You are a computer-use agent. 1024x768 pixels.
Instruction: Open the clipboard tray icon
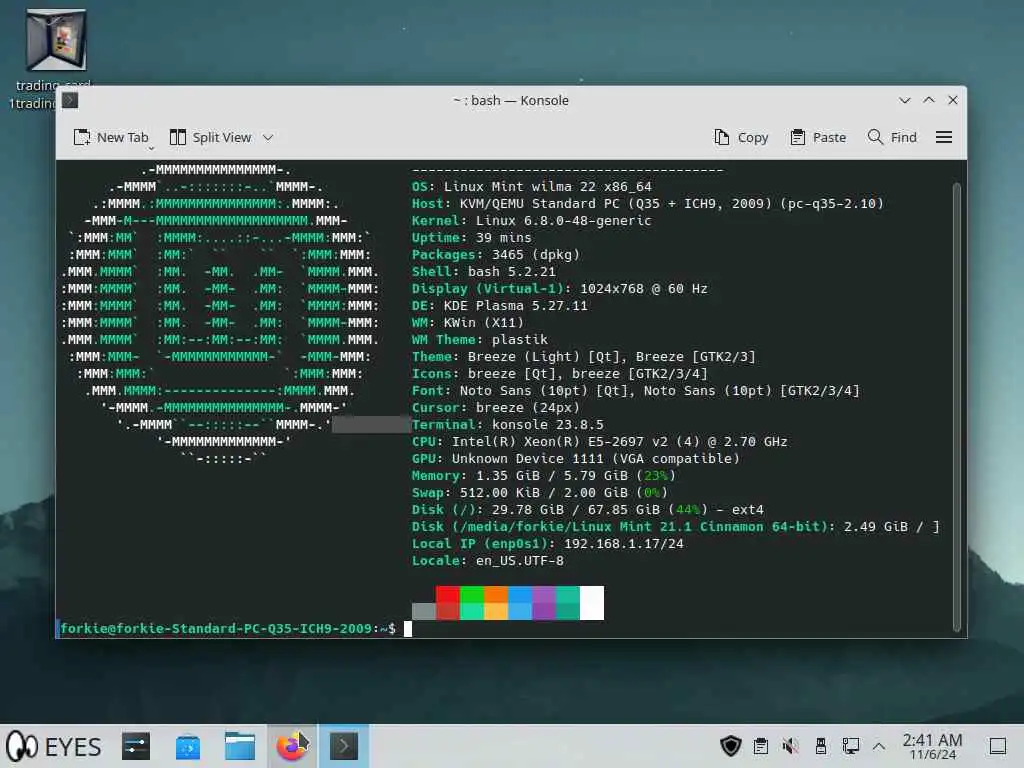pos(761,746)
